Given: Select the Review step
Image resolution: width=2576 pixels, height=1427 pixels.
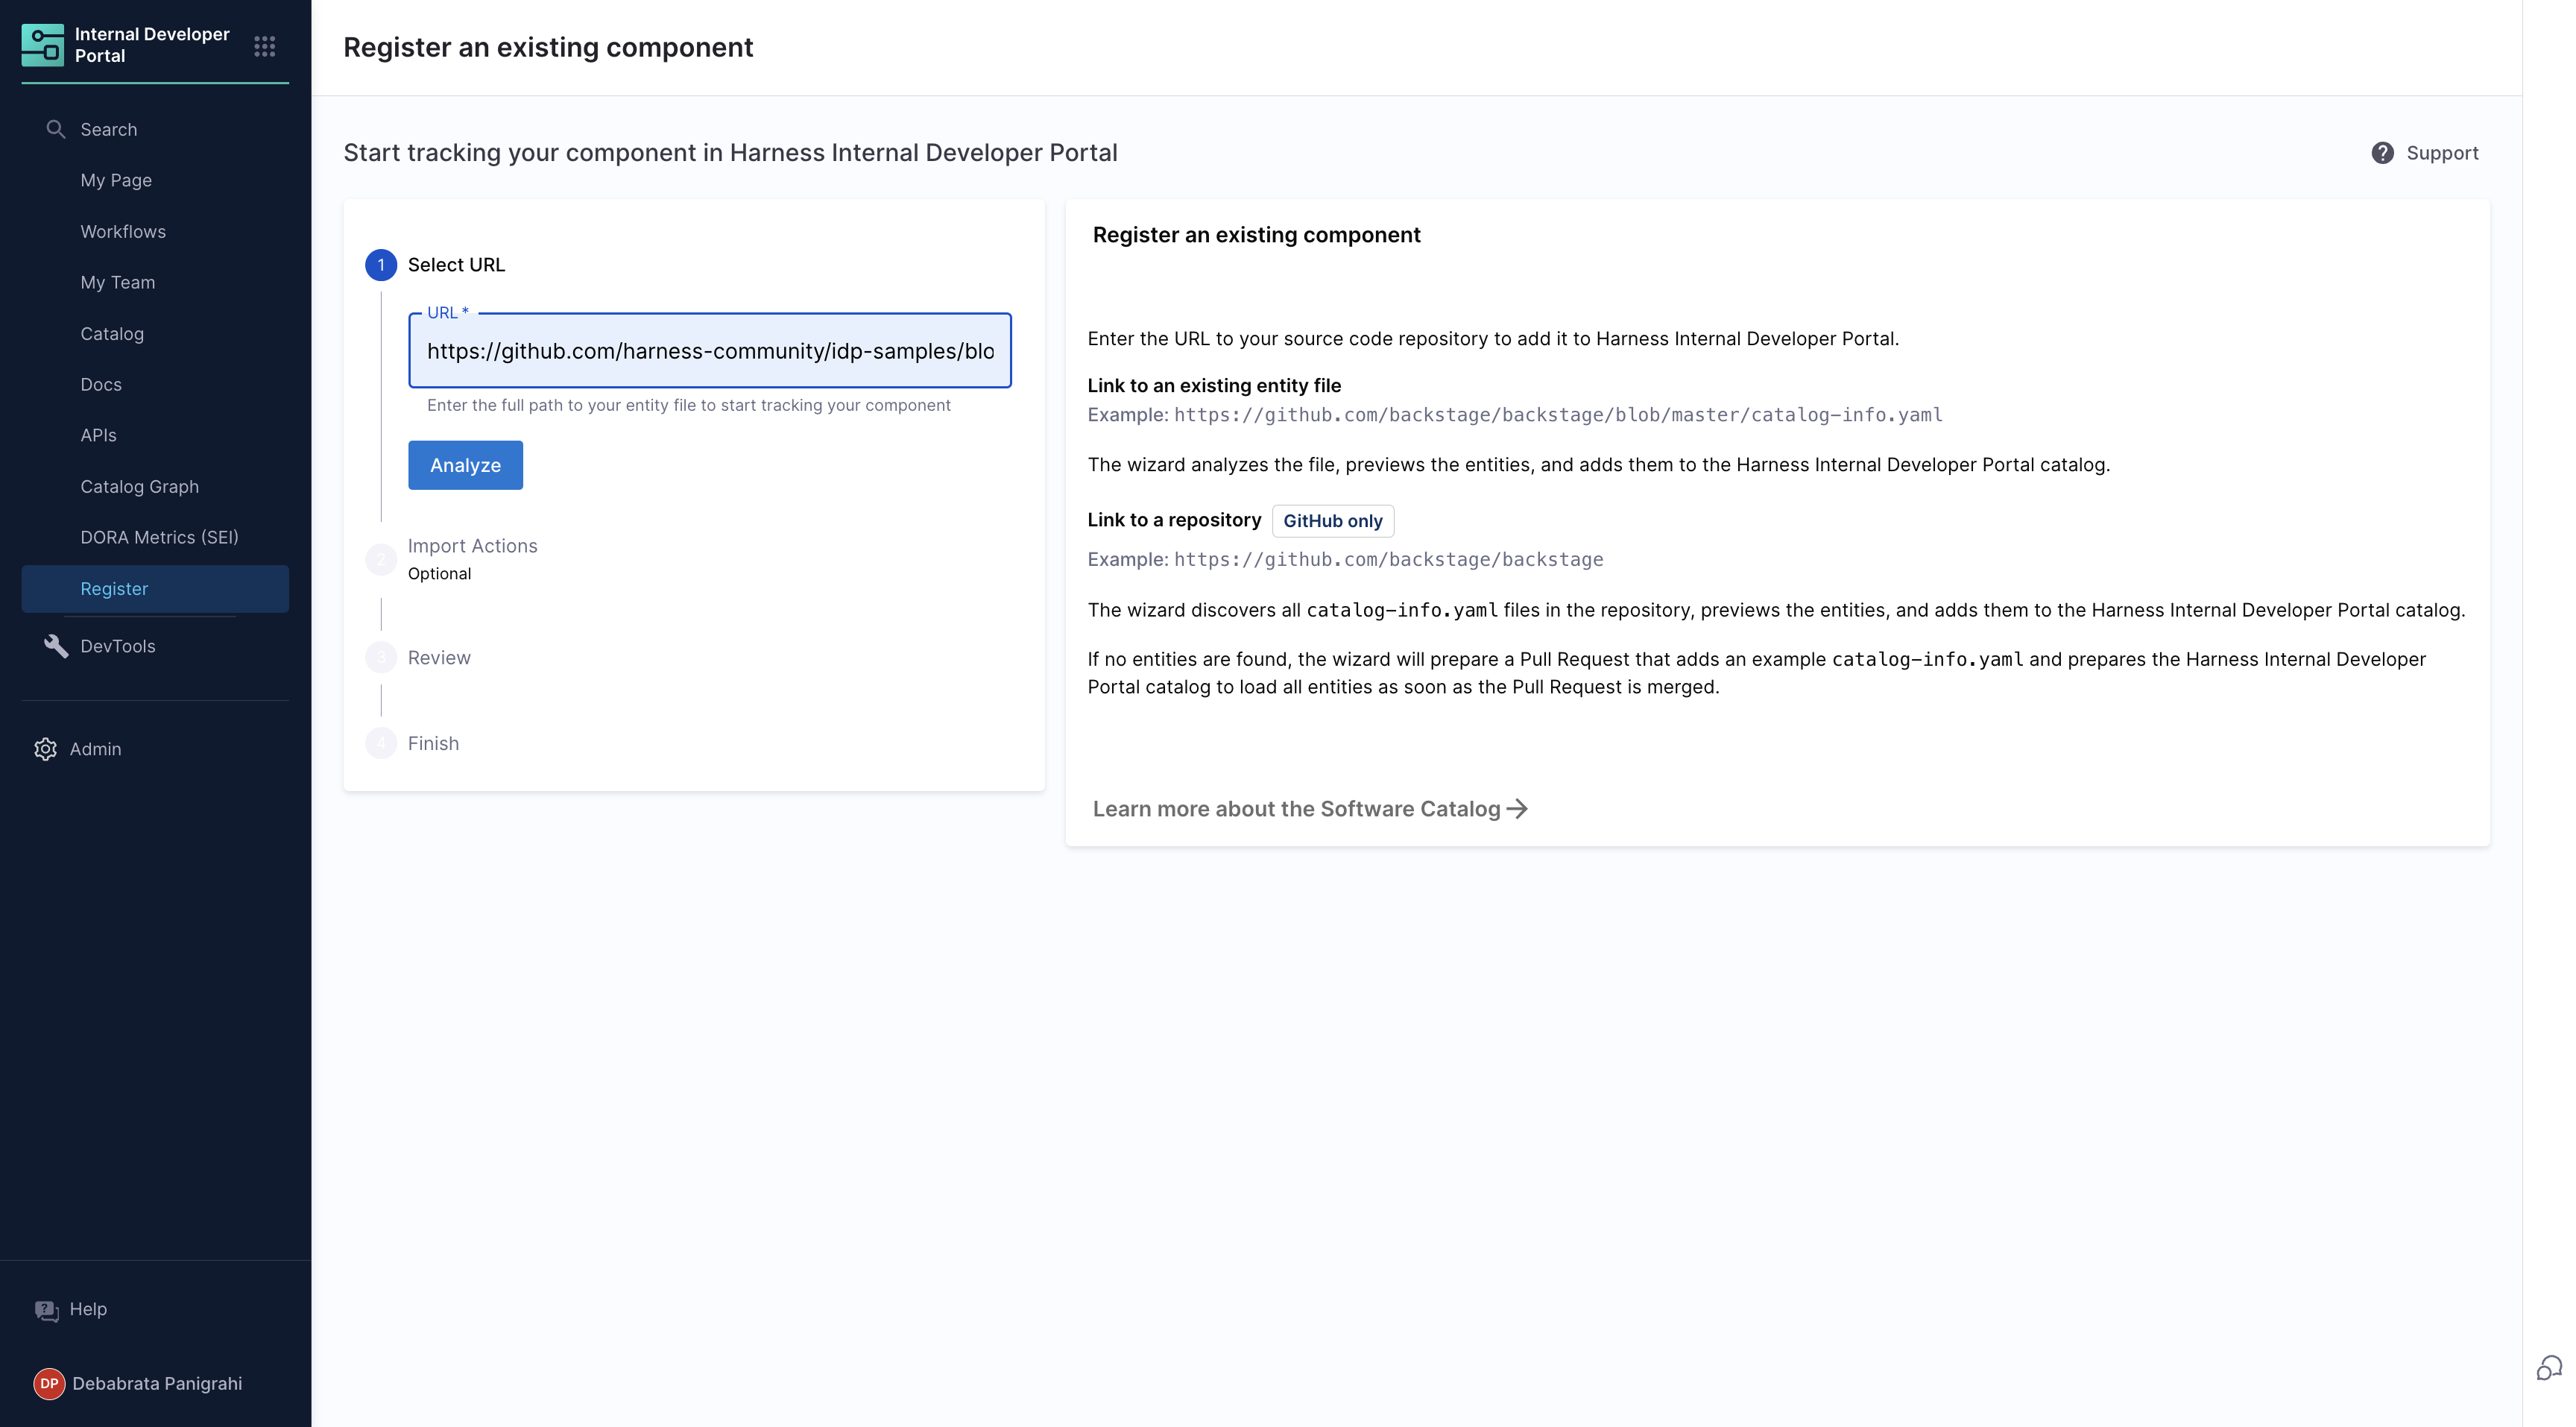Looking at the screenshot, I should pos(438,658).
